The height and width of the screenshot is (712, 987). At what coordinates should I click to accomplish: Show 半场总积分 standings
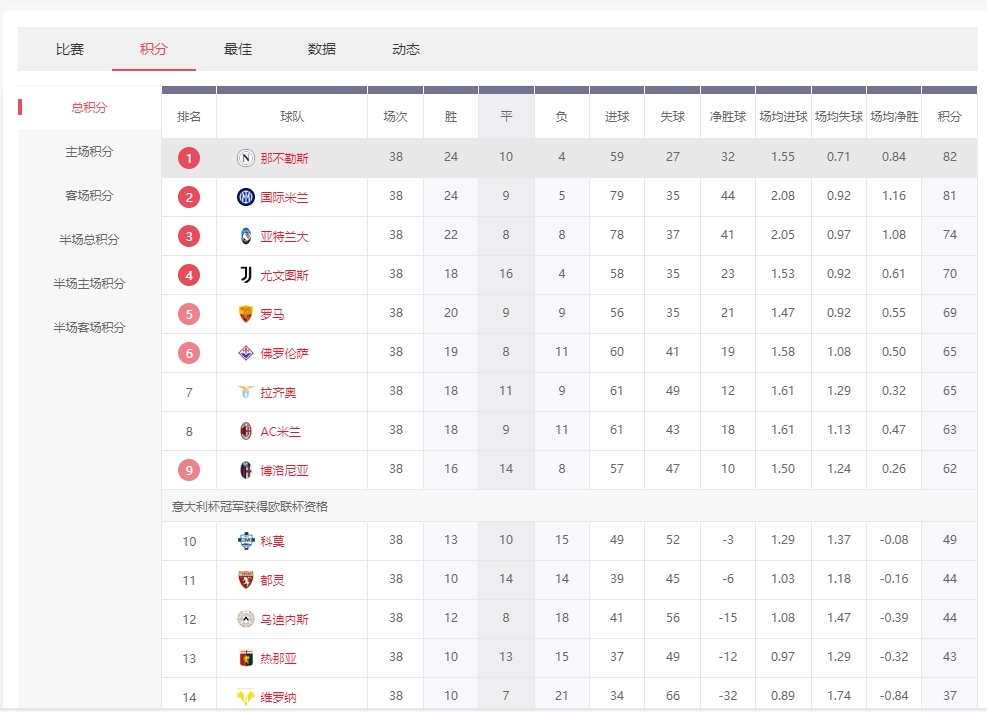(89, 240)
